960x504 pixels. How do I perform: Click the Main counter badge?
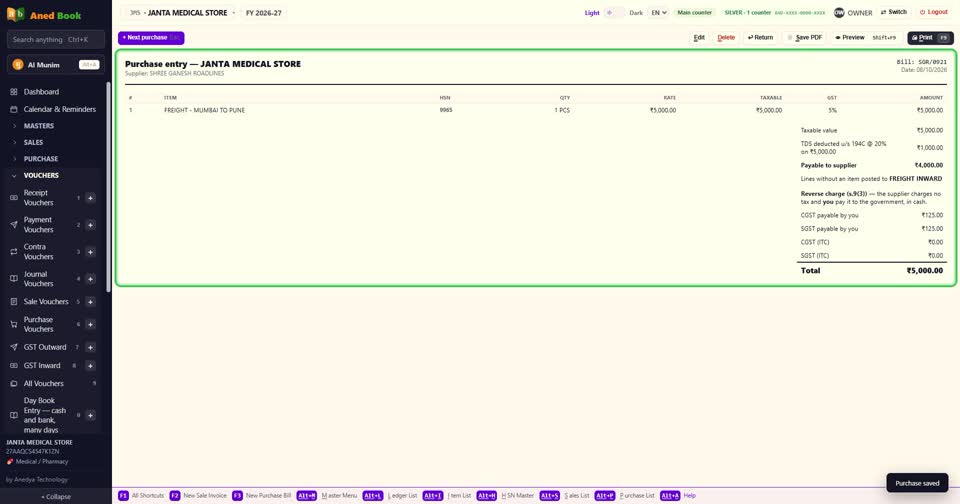[695, 12]
